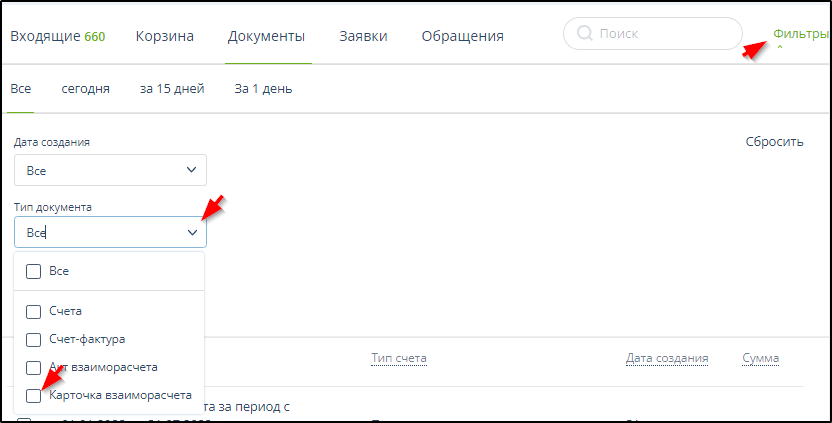
Task: Open the Корзина tab
Action: tap(164, 37)
